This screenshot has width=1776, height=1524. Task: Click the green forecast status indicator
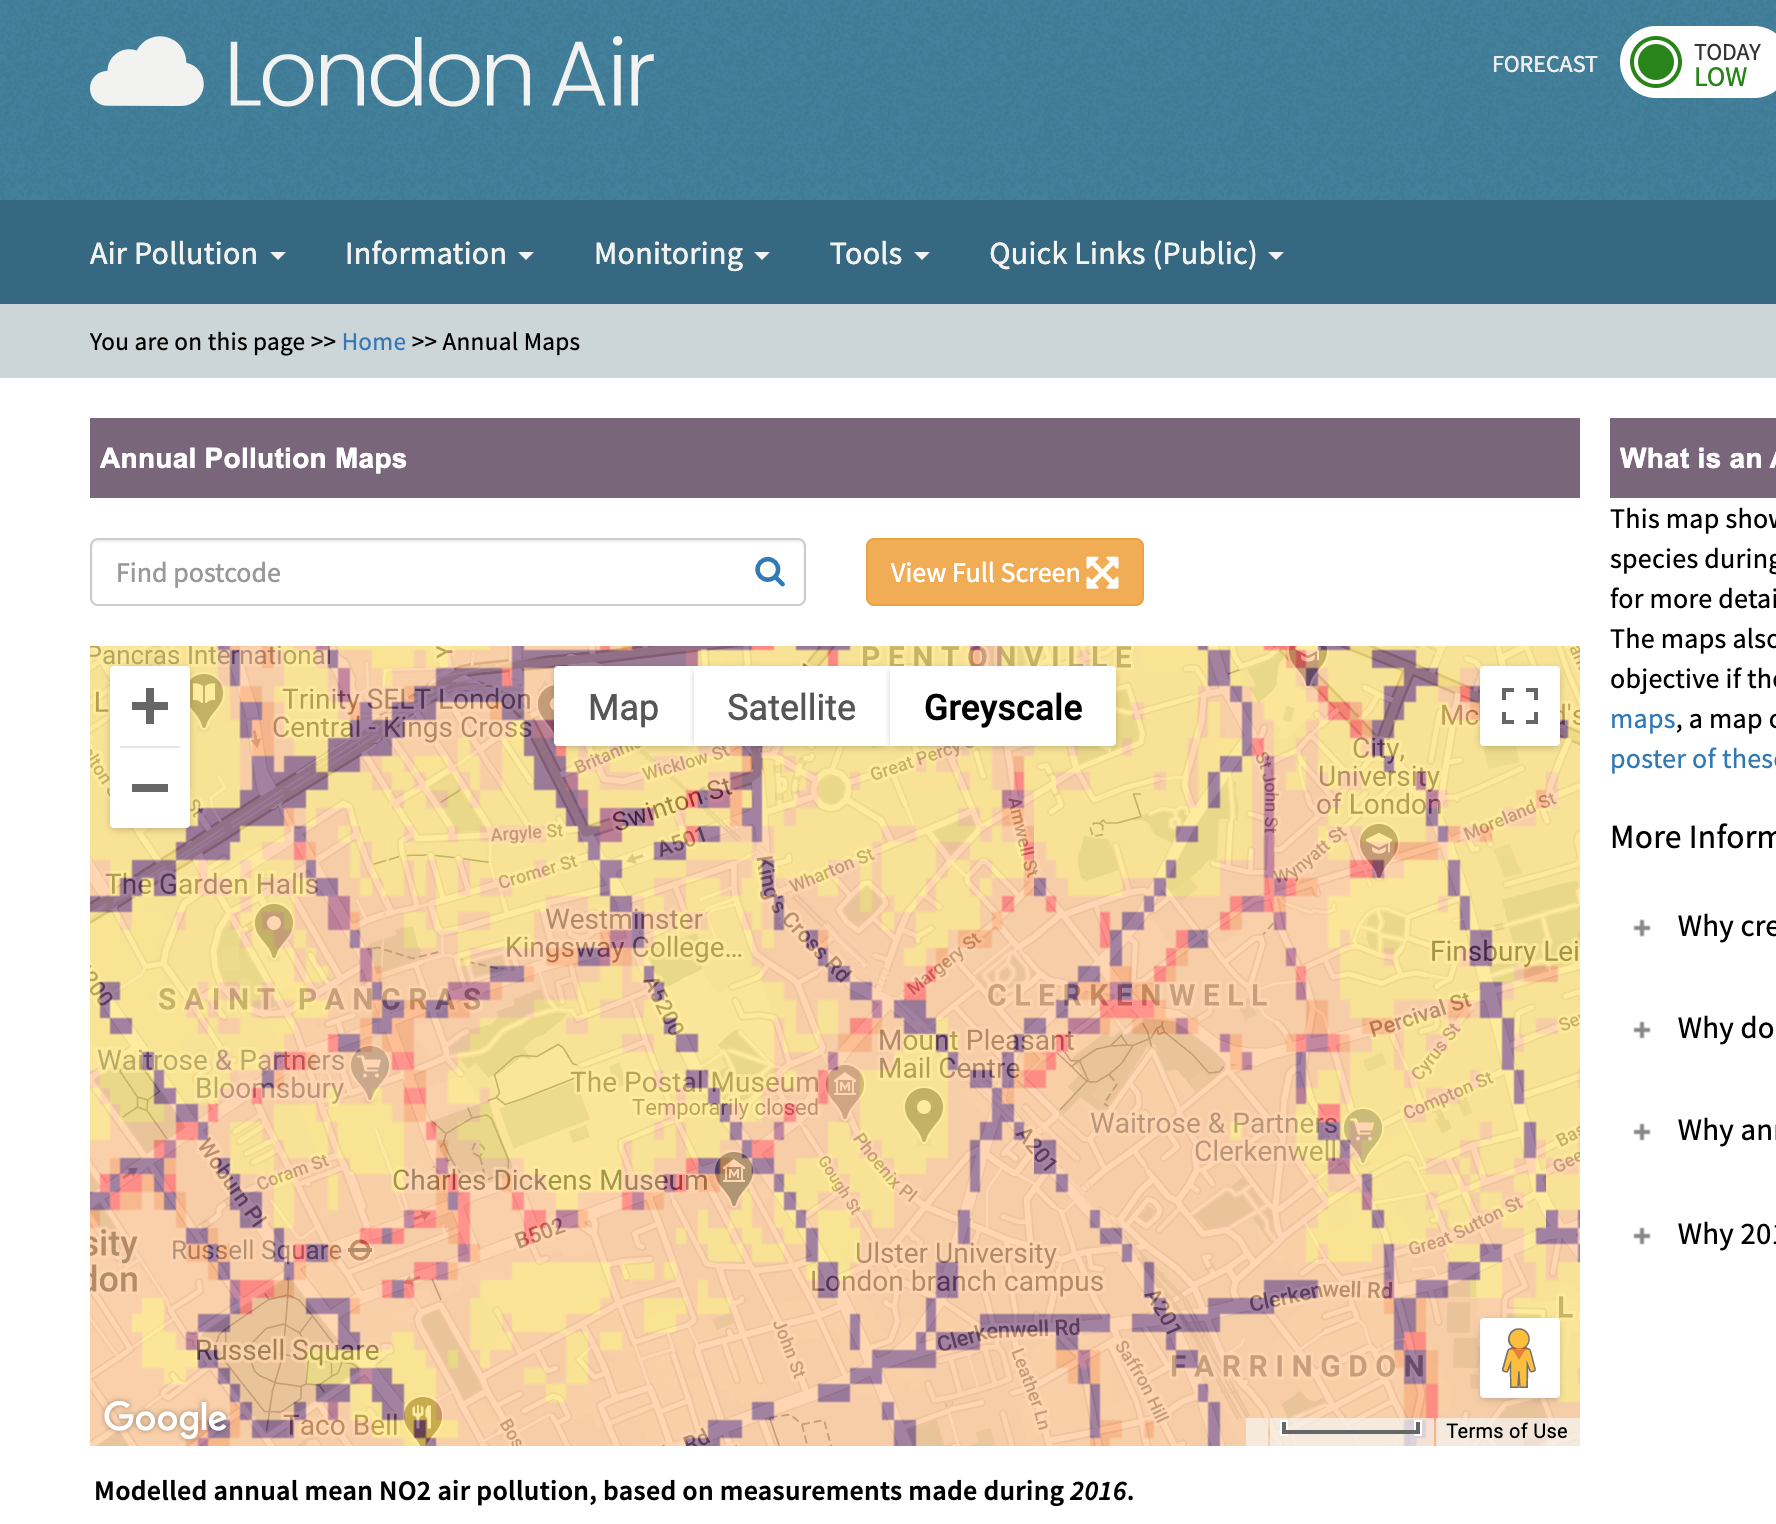pyautogui.click(x=1656, y=63)
